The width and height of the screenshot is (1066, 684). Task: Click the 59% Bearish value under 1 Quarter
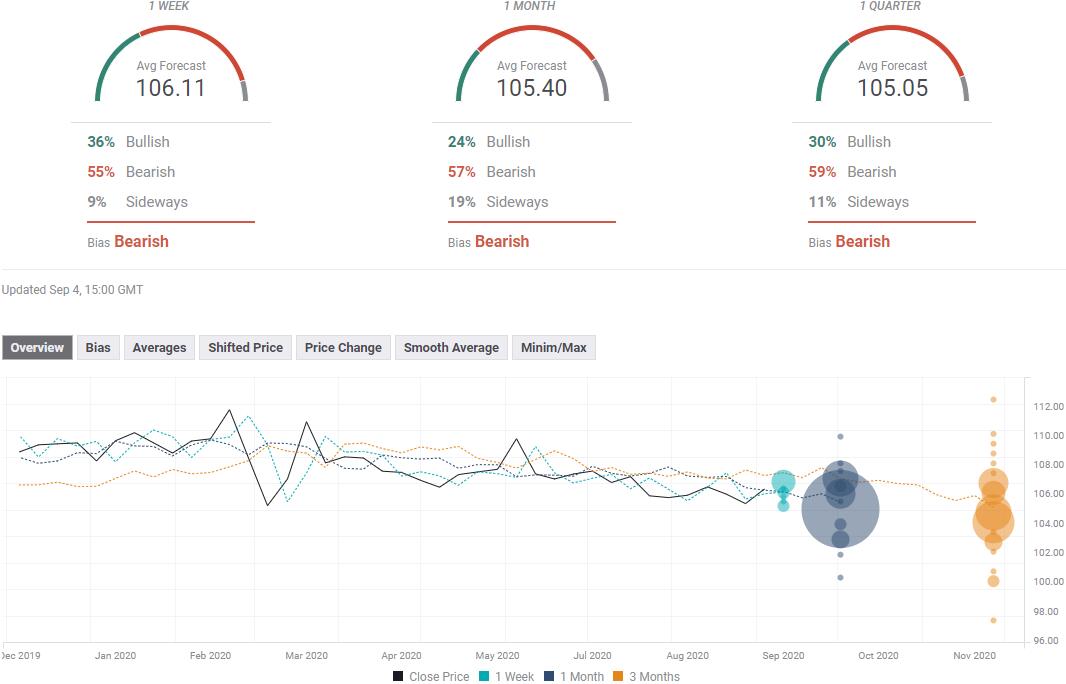point(822,172)
